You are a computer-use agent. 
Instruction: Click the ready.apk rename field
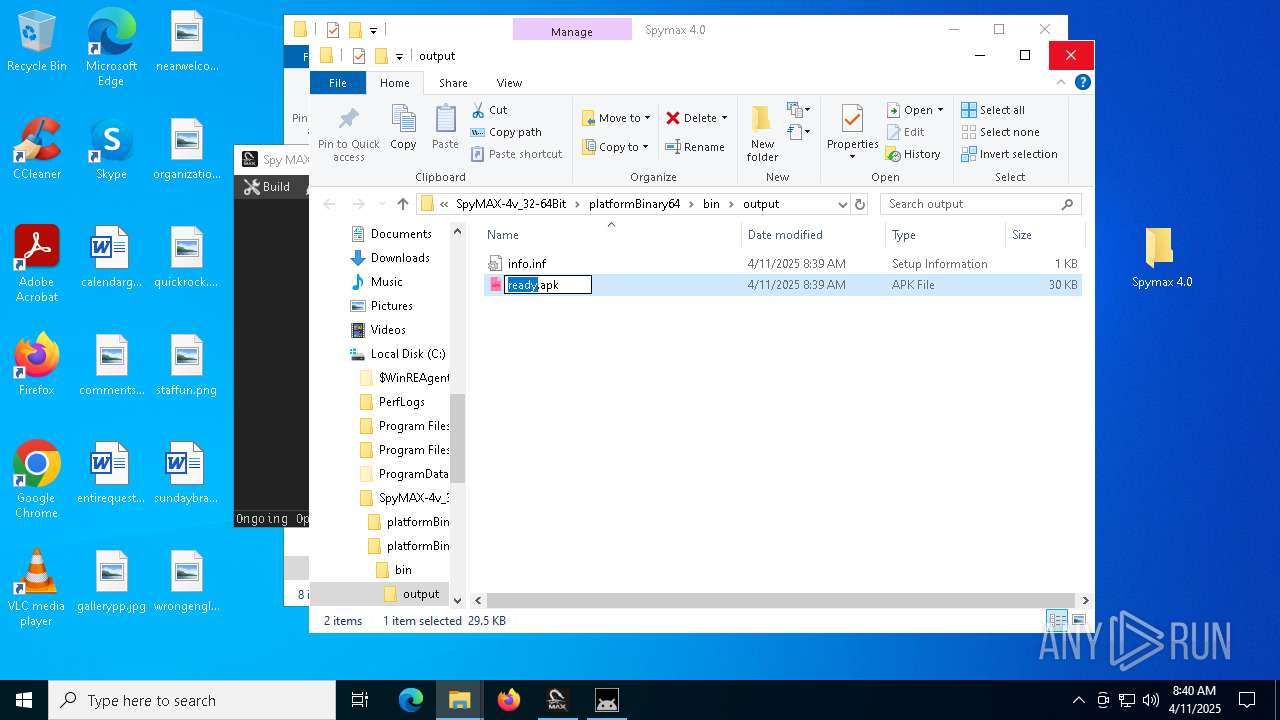tap(548, 285)
